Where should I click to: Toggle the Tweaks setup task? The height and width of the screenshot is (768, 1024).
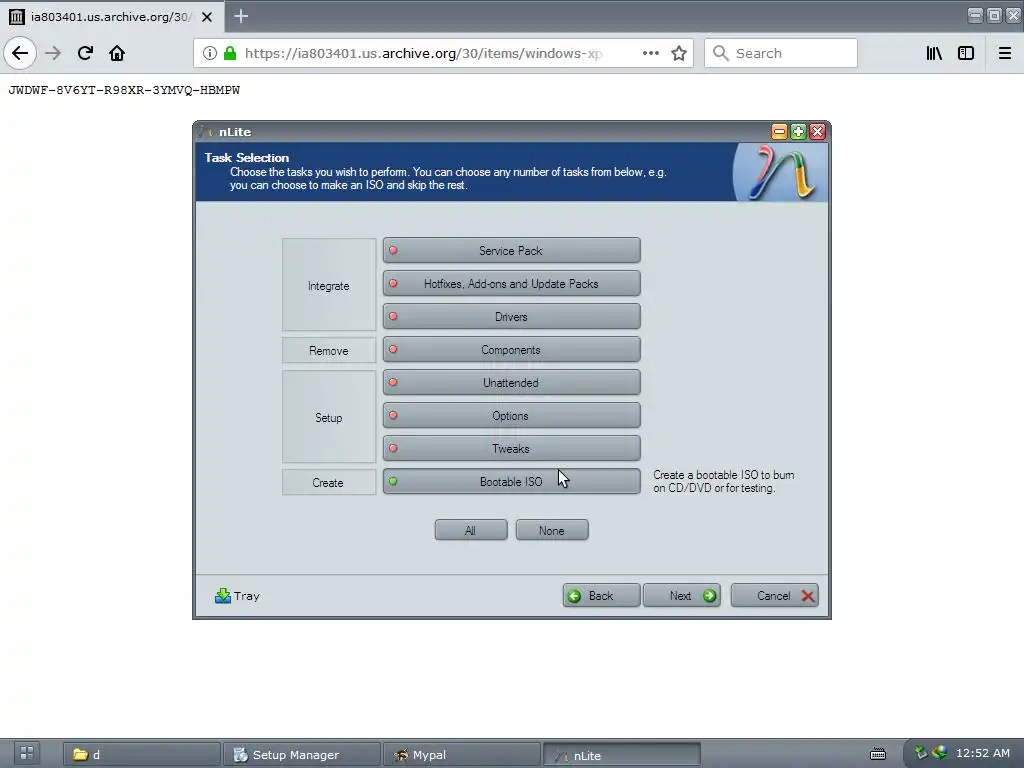[x=511, y=449]
